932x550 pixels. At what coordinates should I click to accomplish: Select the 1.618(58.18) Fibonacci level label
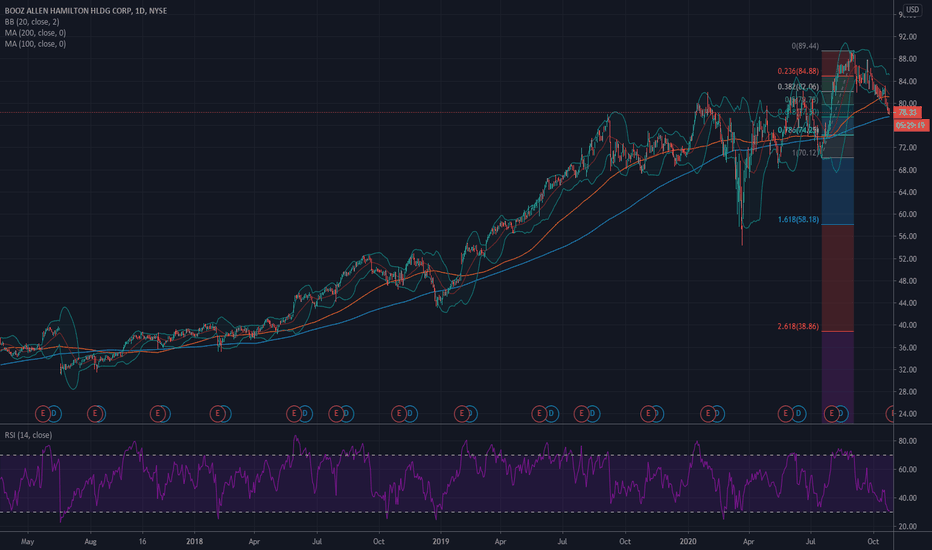pos(798,220)
